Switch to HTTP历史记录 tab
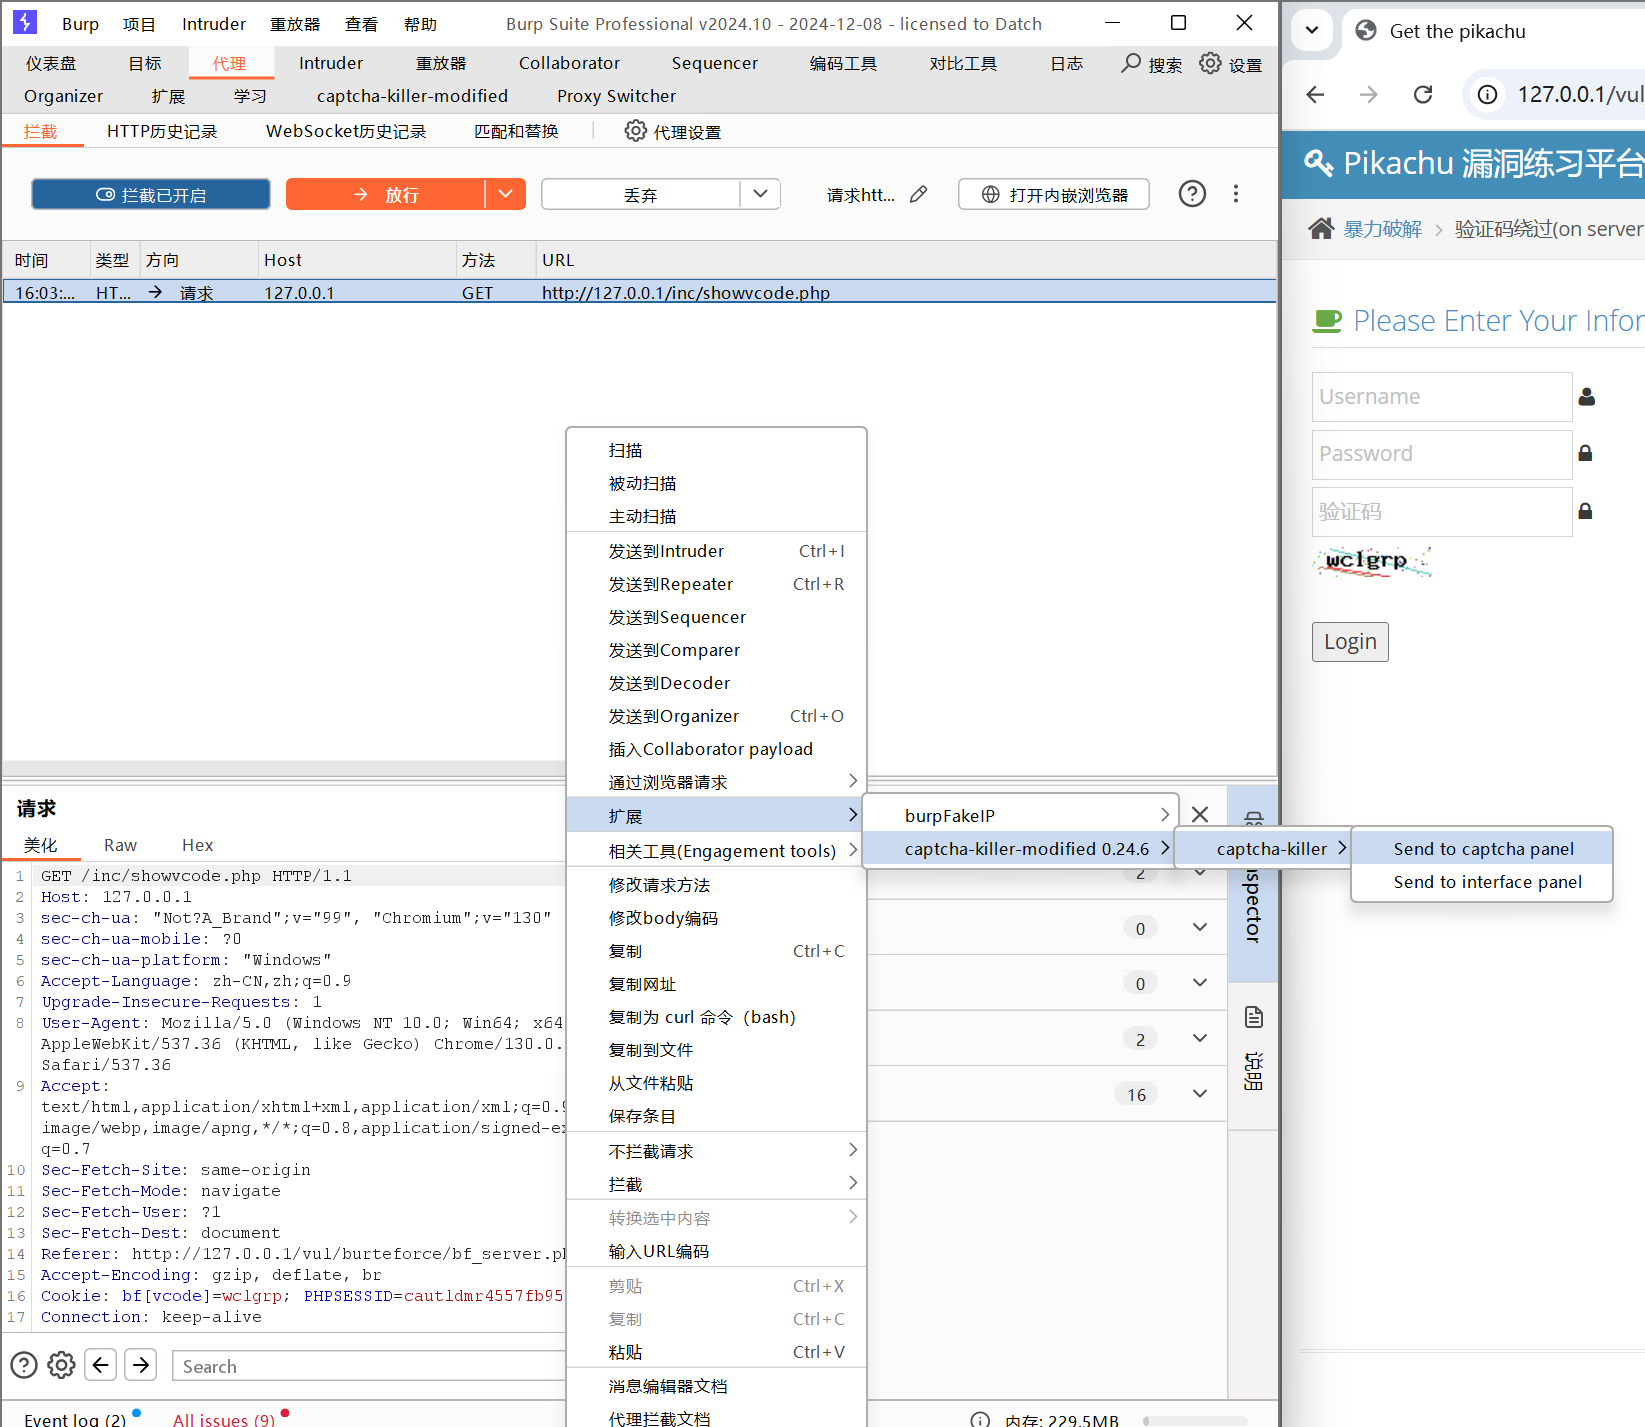The width and height of the screenshot is (1645, 1427). coord(162,131)
